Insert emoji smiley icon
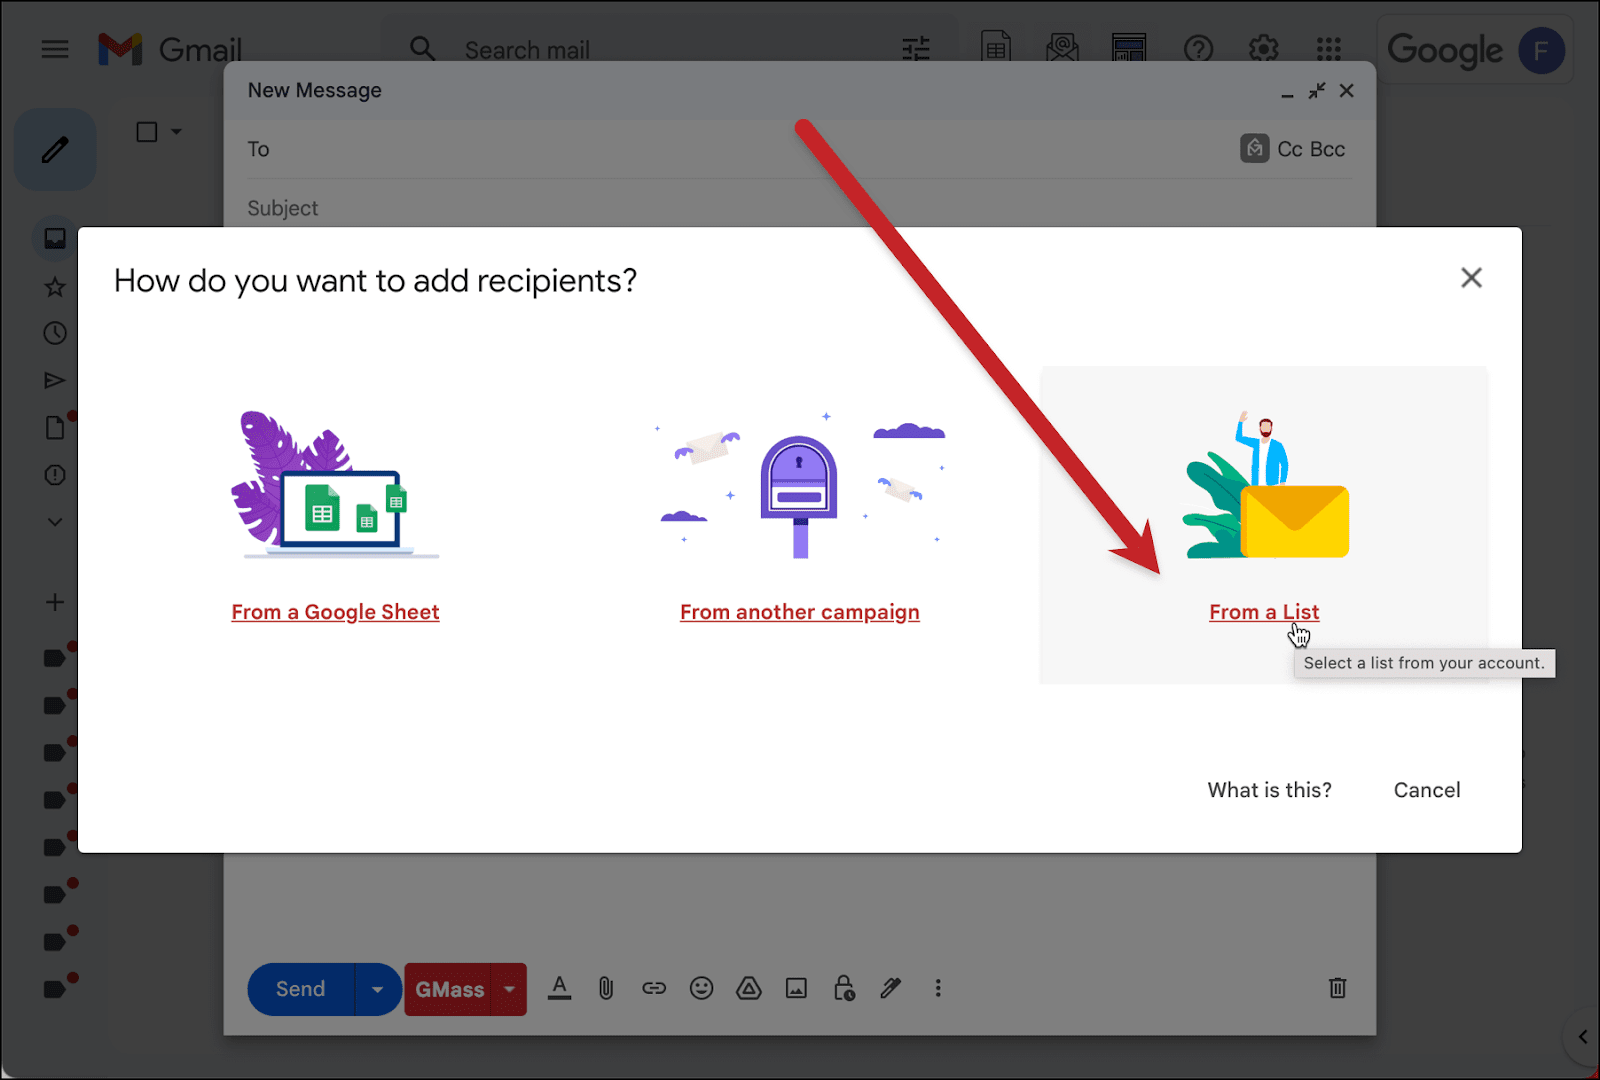Screen dimensions: 1600x1080 tap(702, 988)
